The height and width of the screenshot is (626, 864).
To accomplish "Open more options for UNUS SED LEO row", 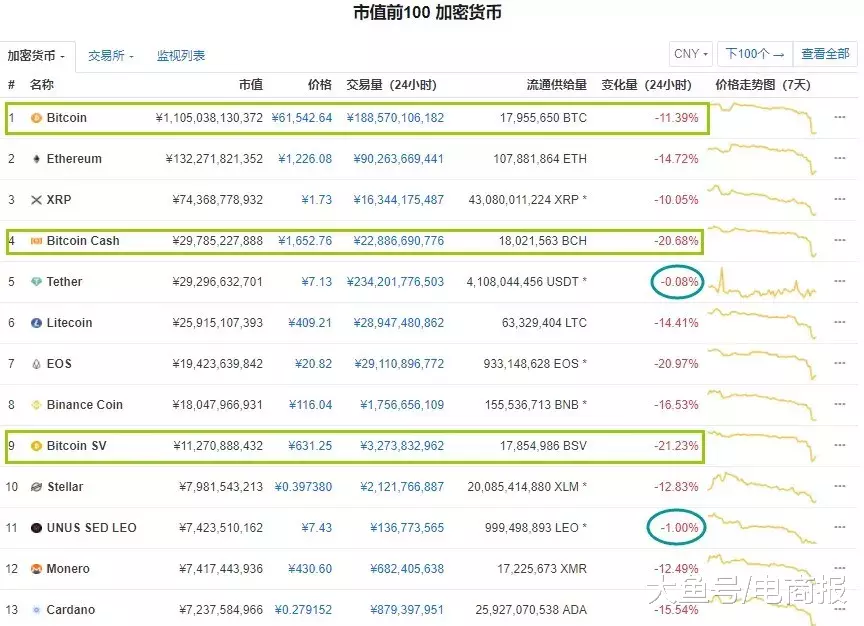I will 840,527.
